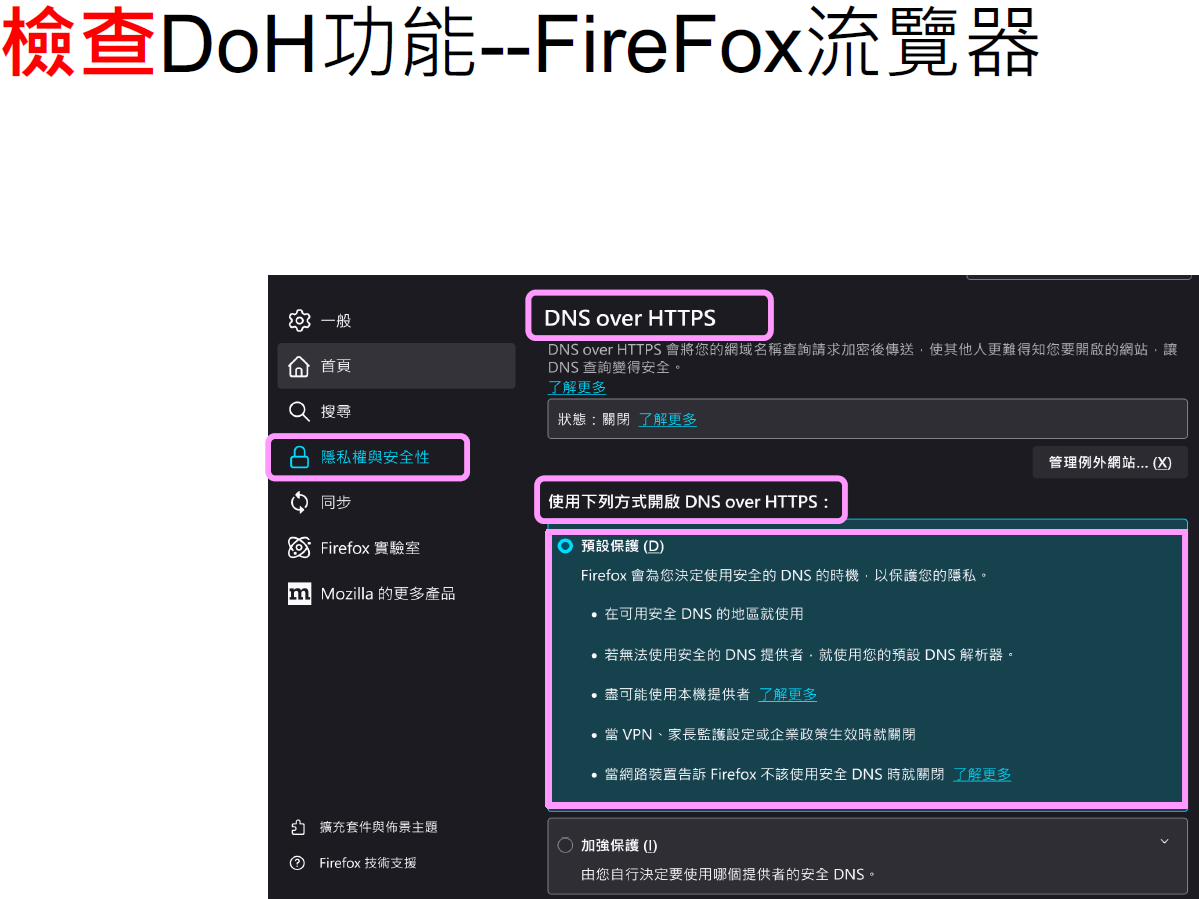Open the 同步 settings label

[x=336, y=503]
